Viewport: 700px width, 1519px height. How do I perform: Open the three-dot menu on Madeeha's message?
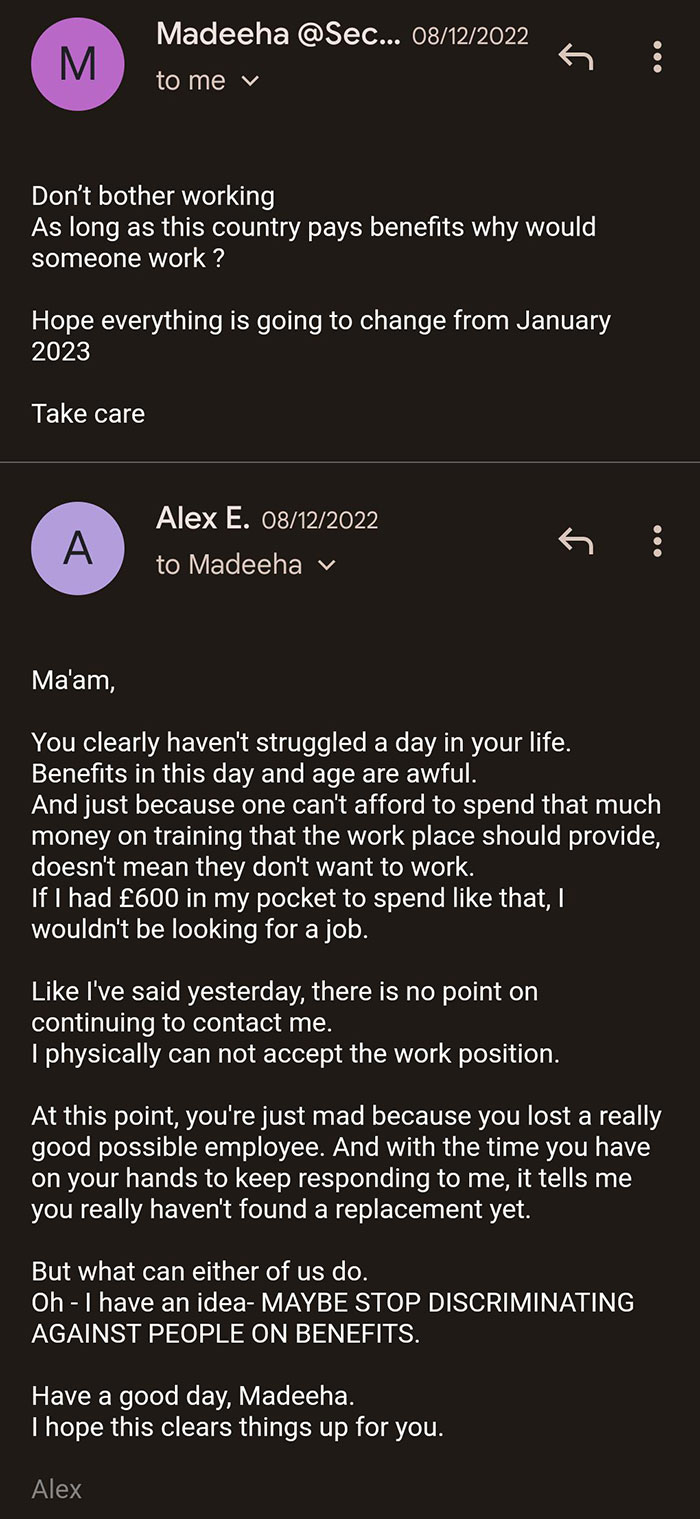(657, 57)
